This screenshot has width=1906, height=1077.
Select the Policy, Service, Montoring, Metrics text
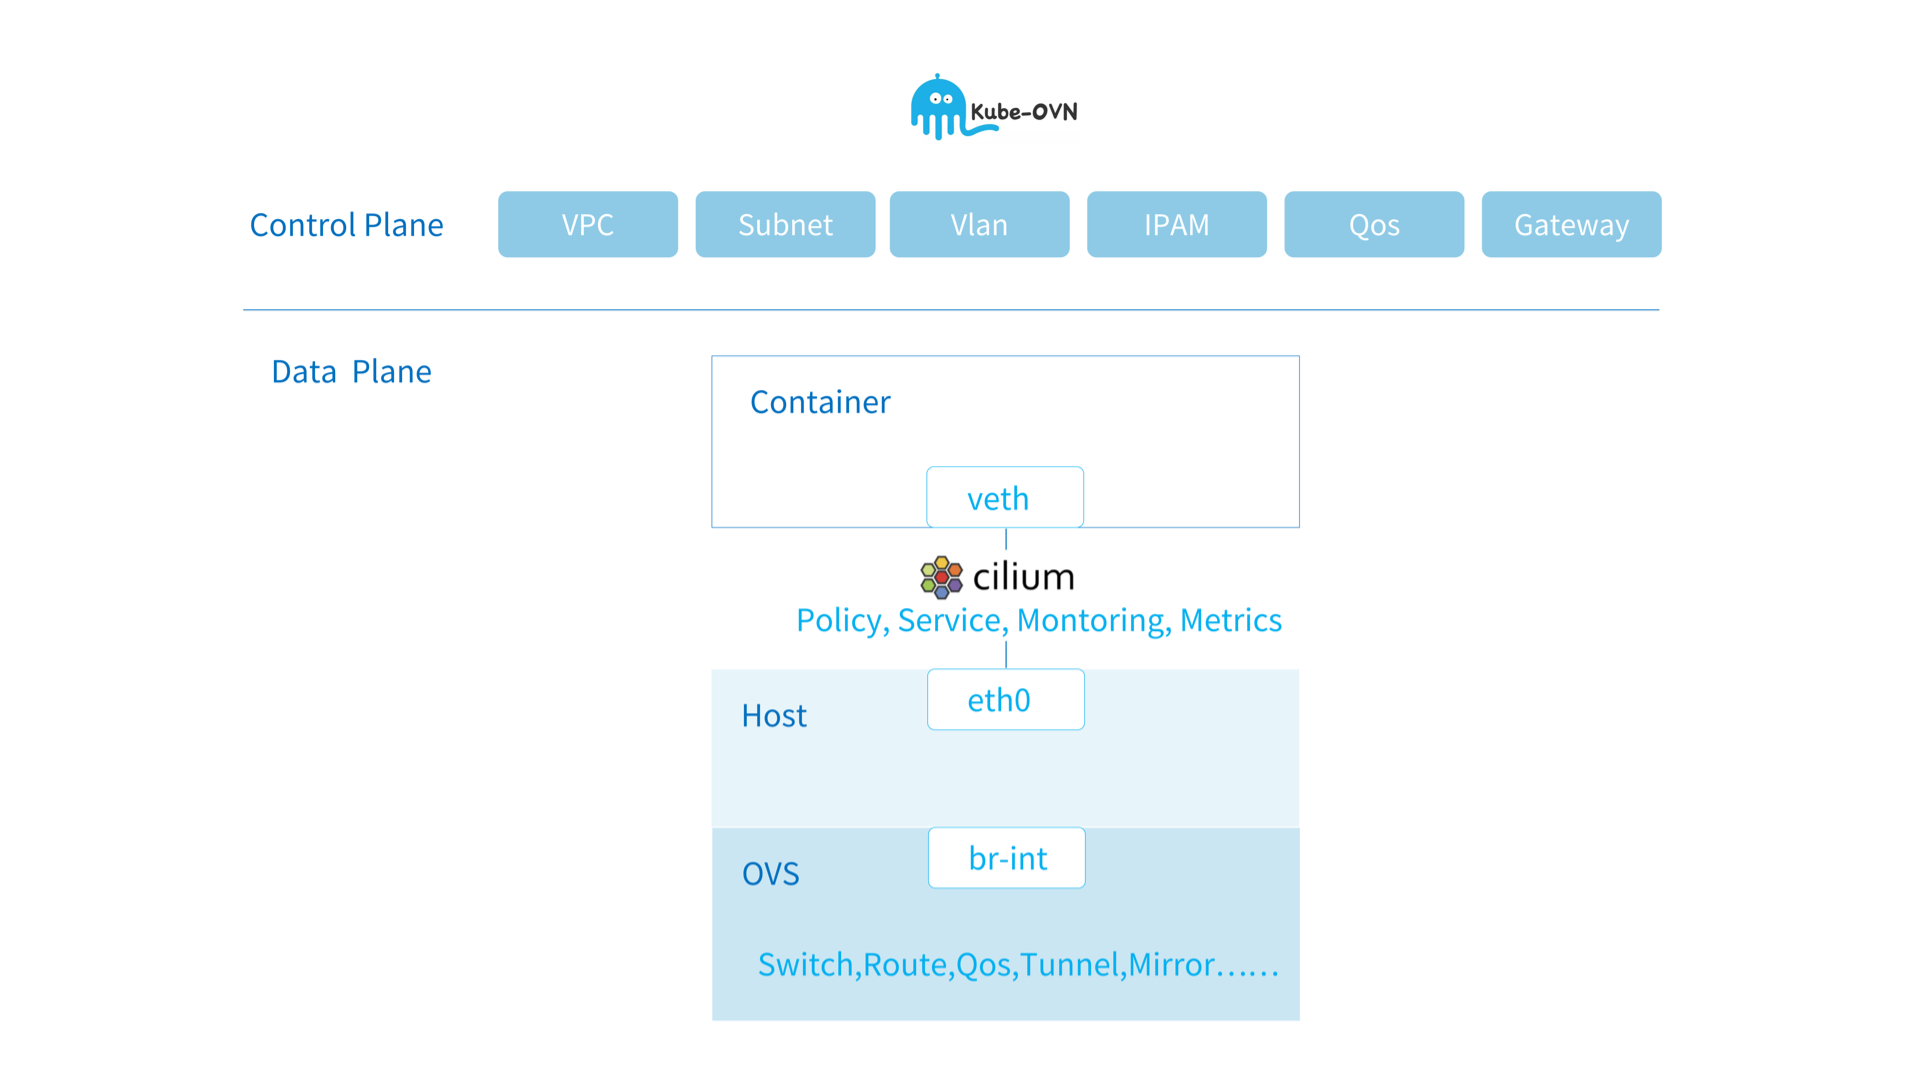tap(1038, 620)
